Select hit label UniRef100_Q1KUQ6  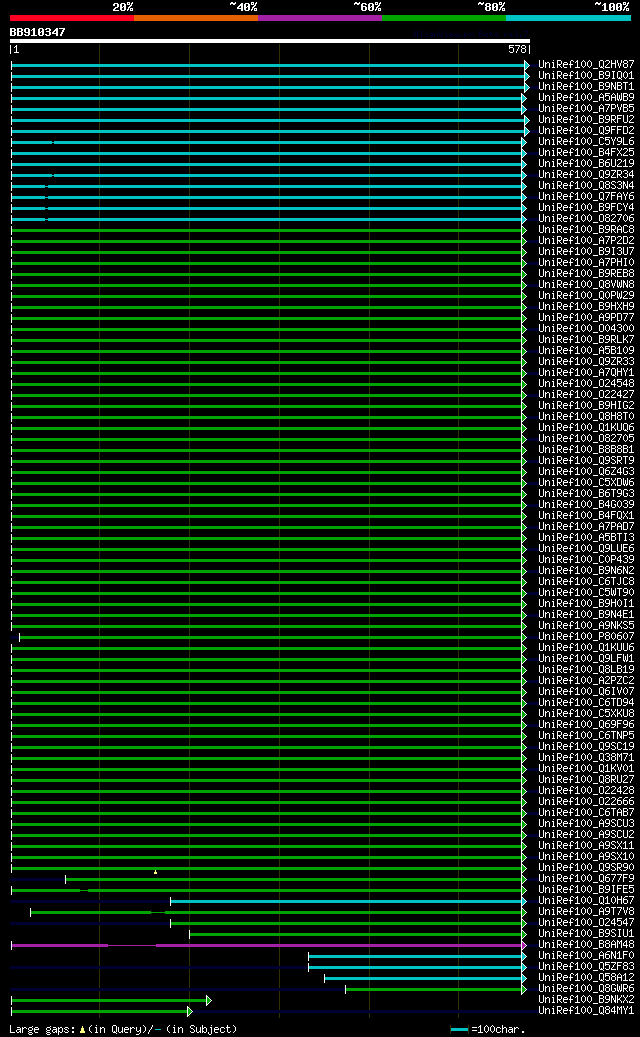pyautogui.click(x=586, y=427)
